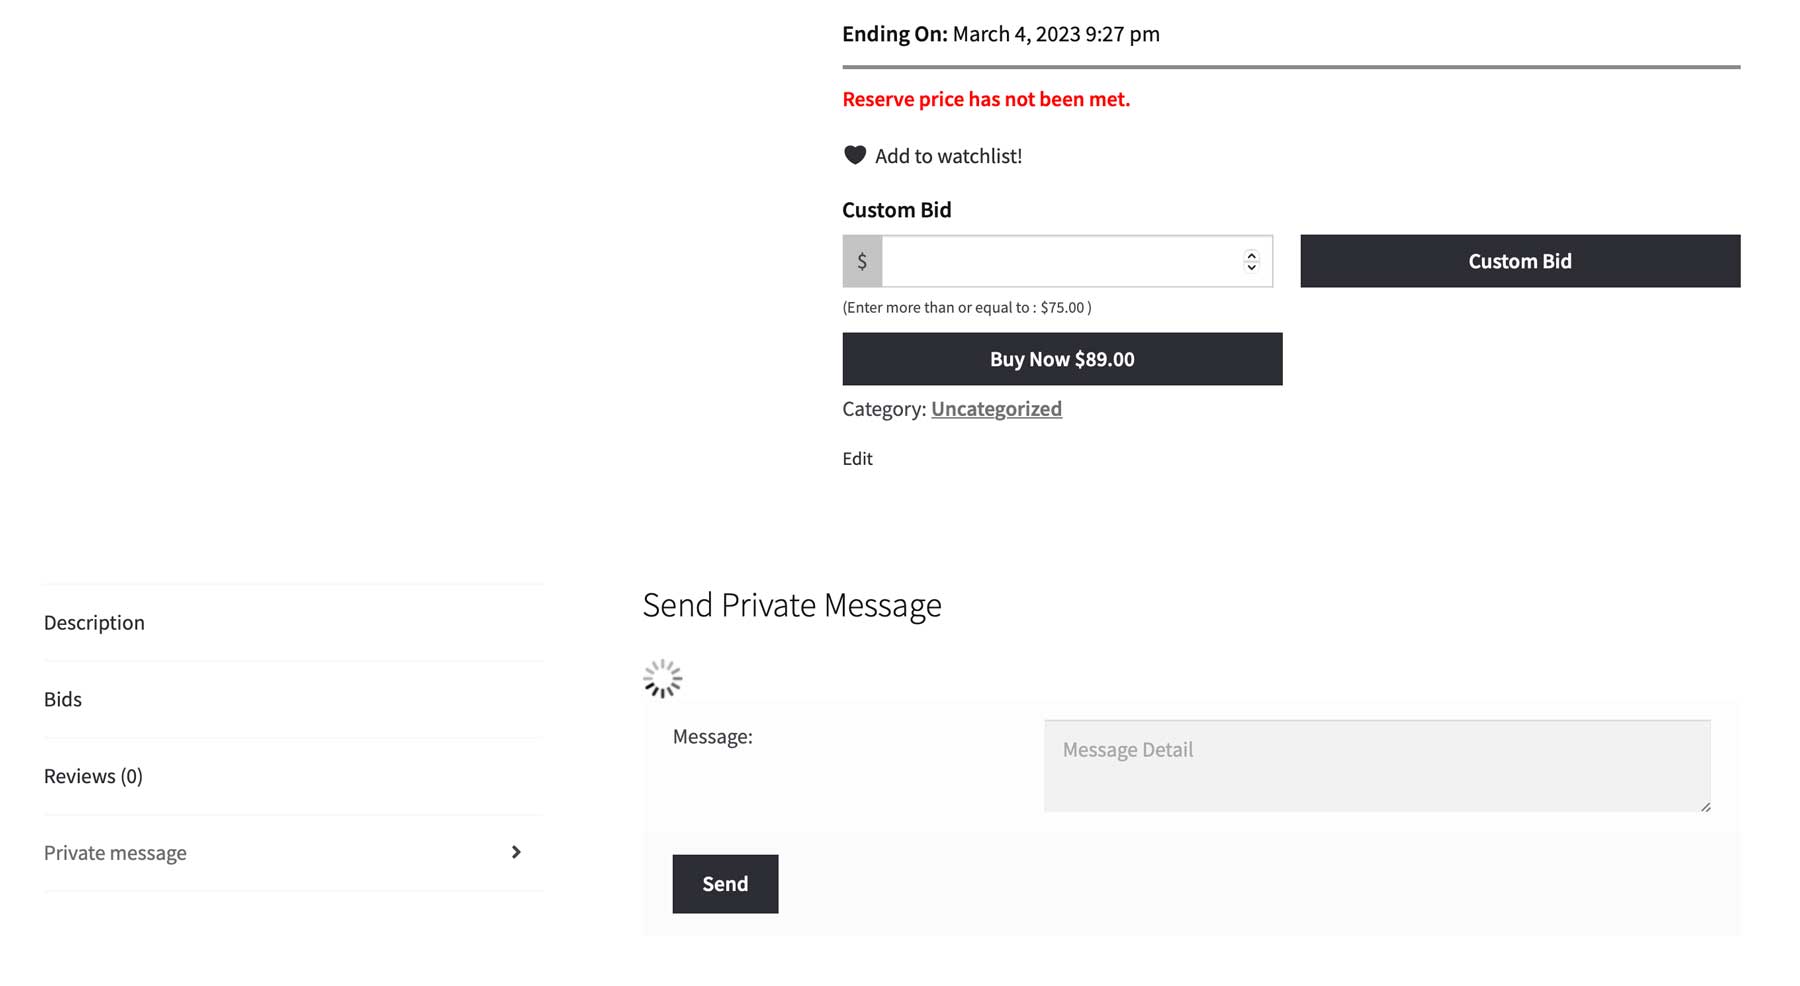Viewport: 1800px width, 986px height.
Task: Open the Uncategorized category link
Action: pyautogui.click(x=996, y=408)
